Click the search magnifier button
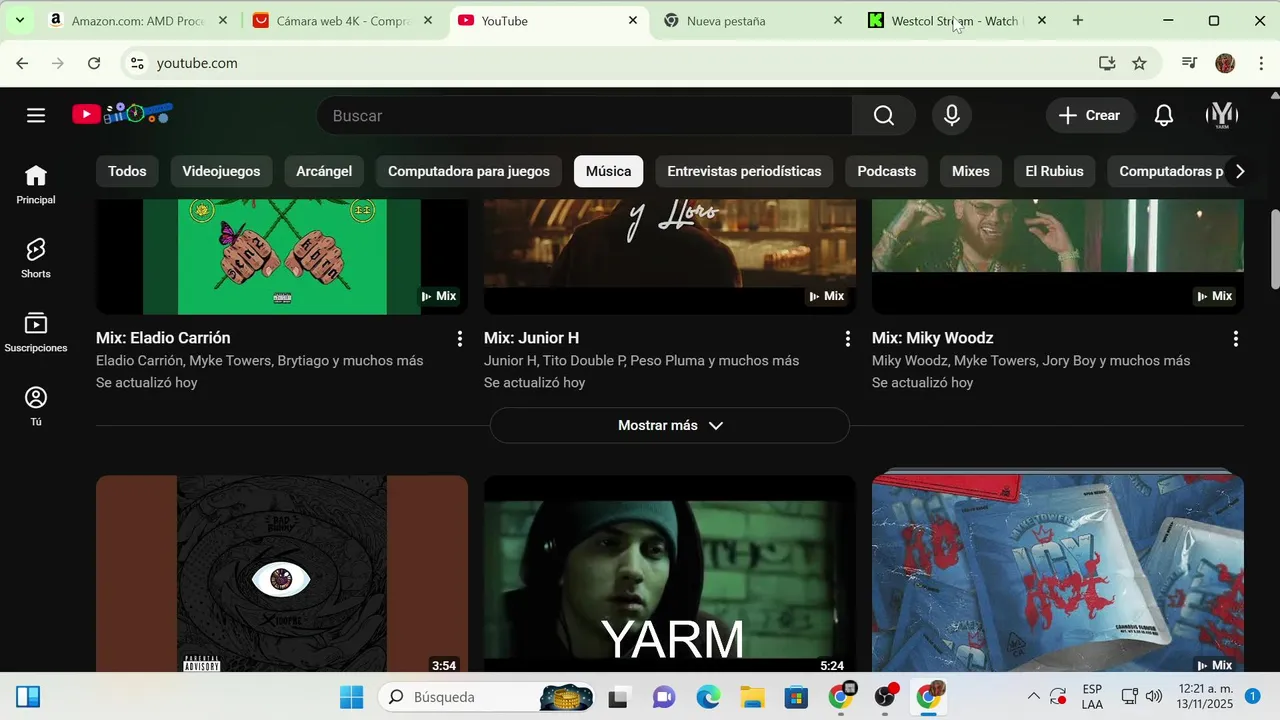Image resolution: width=1280 pixels, height=720 pixels. point(884,115)
